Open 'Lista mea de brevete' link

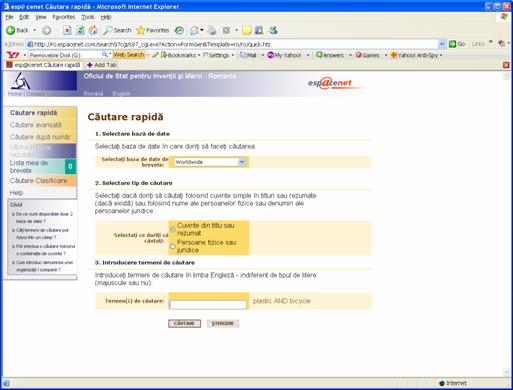pyautogui.click(x=29, y=167)
